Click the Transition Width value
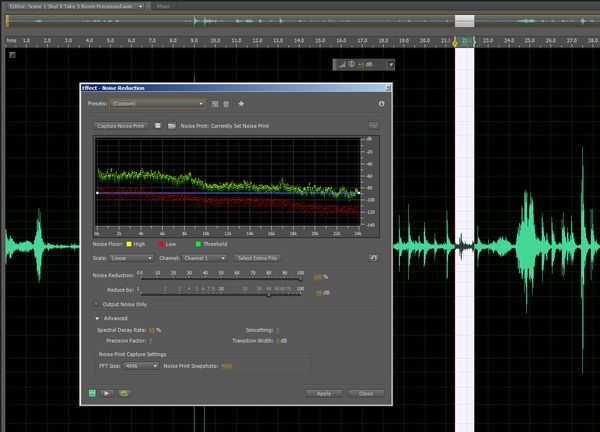 coord(277,341)
